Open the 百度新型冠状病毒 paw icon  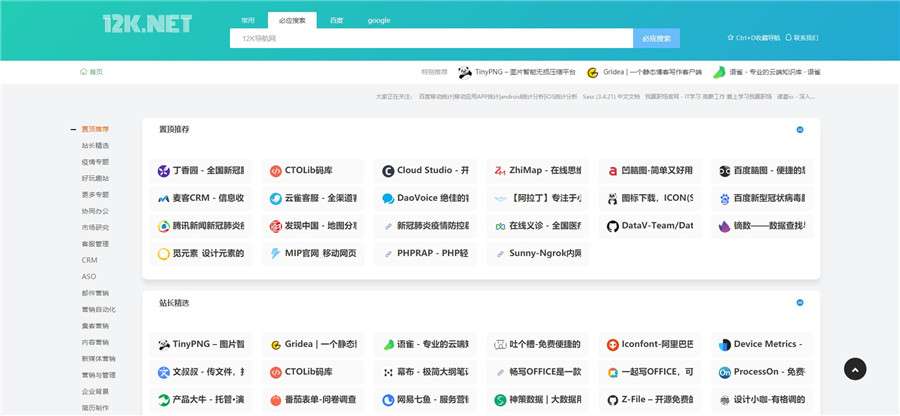pyautogui.click(x=724, y=199)
